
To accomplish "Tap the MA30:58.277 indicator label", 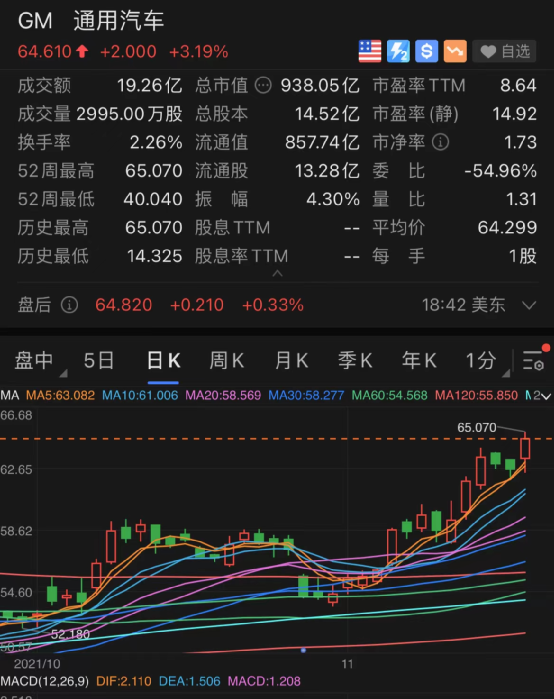I will coord(306,395).
